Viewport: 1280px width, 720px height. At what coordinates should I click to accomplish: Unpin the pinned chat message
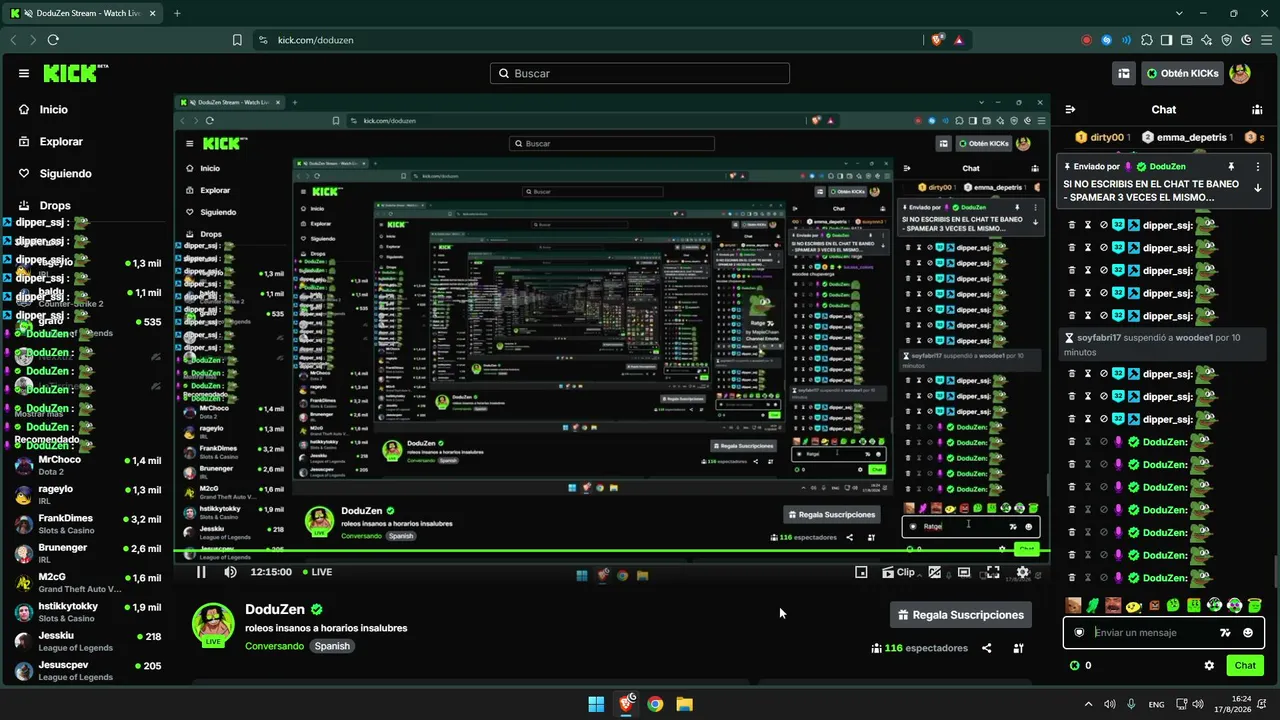point(1231,166)
